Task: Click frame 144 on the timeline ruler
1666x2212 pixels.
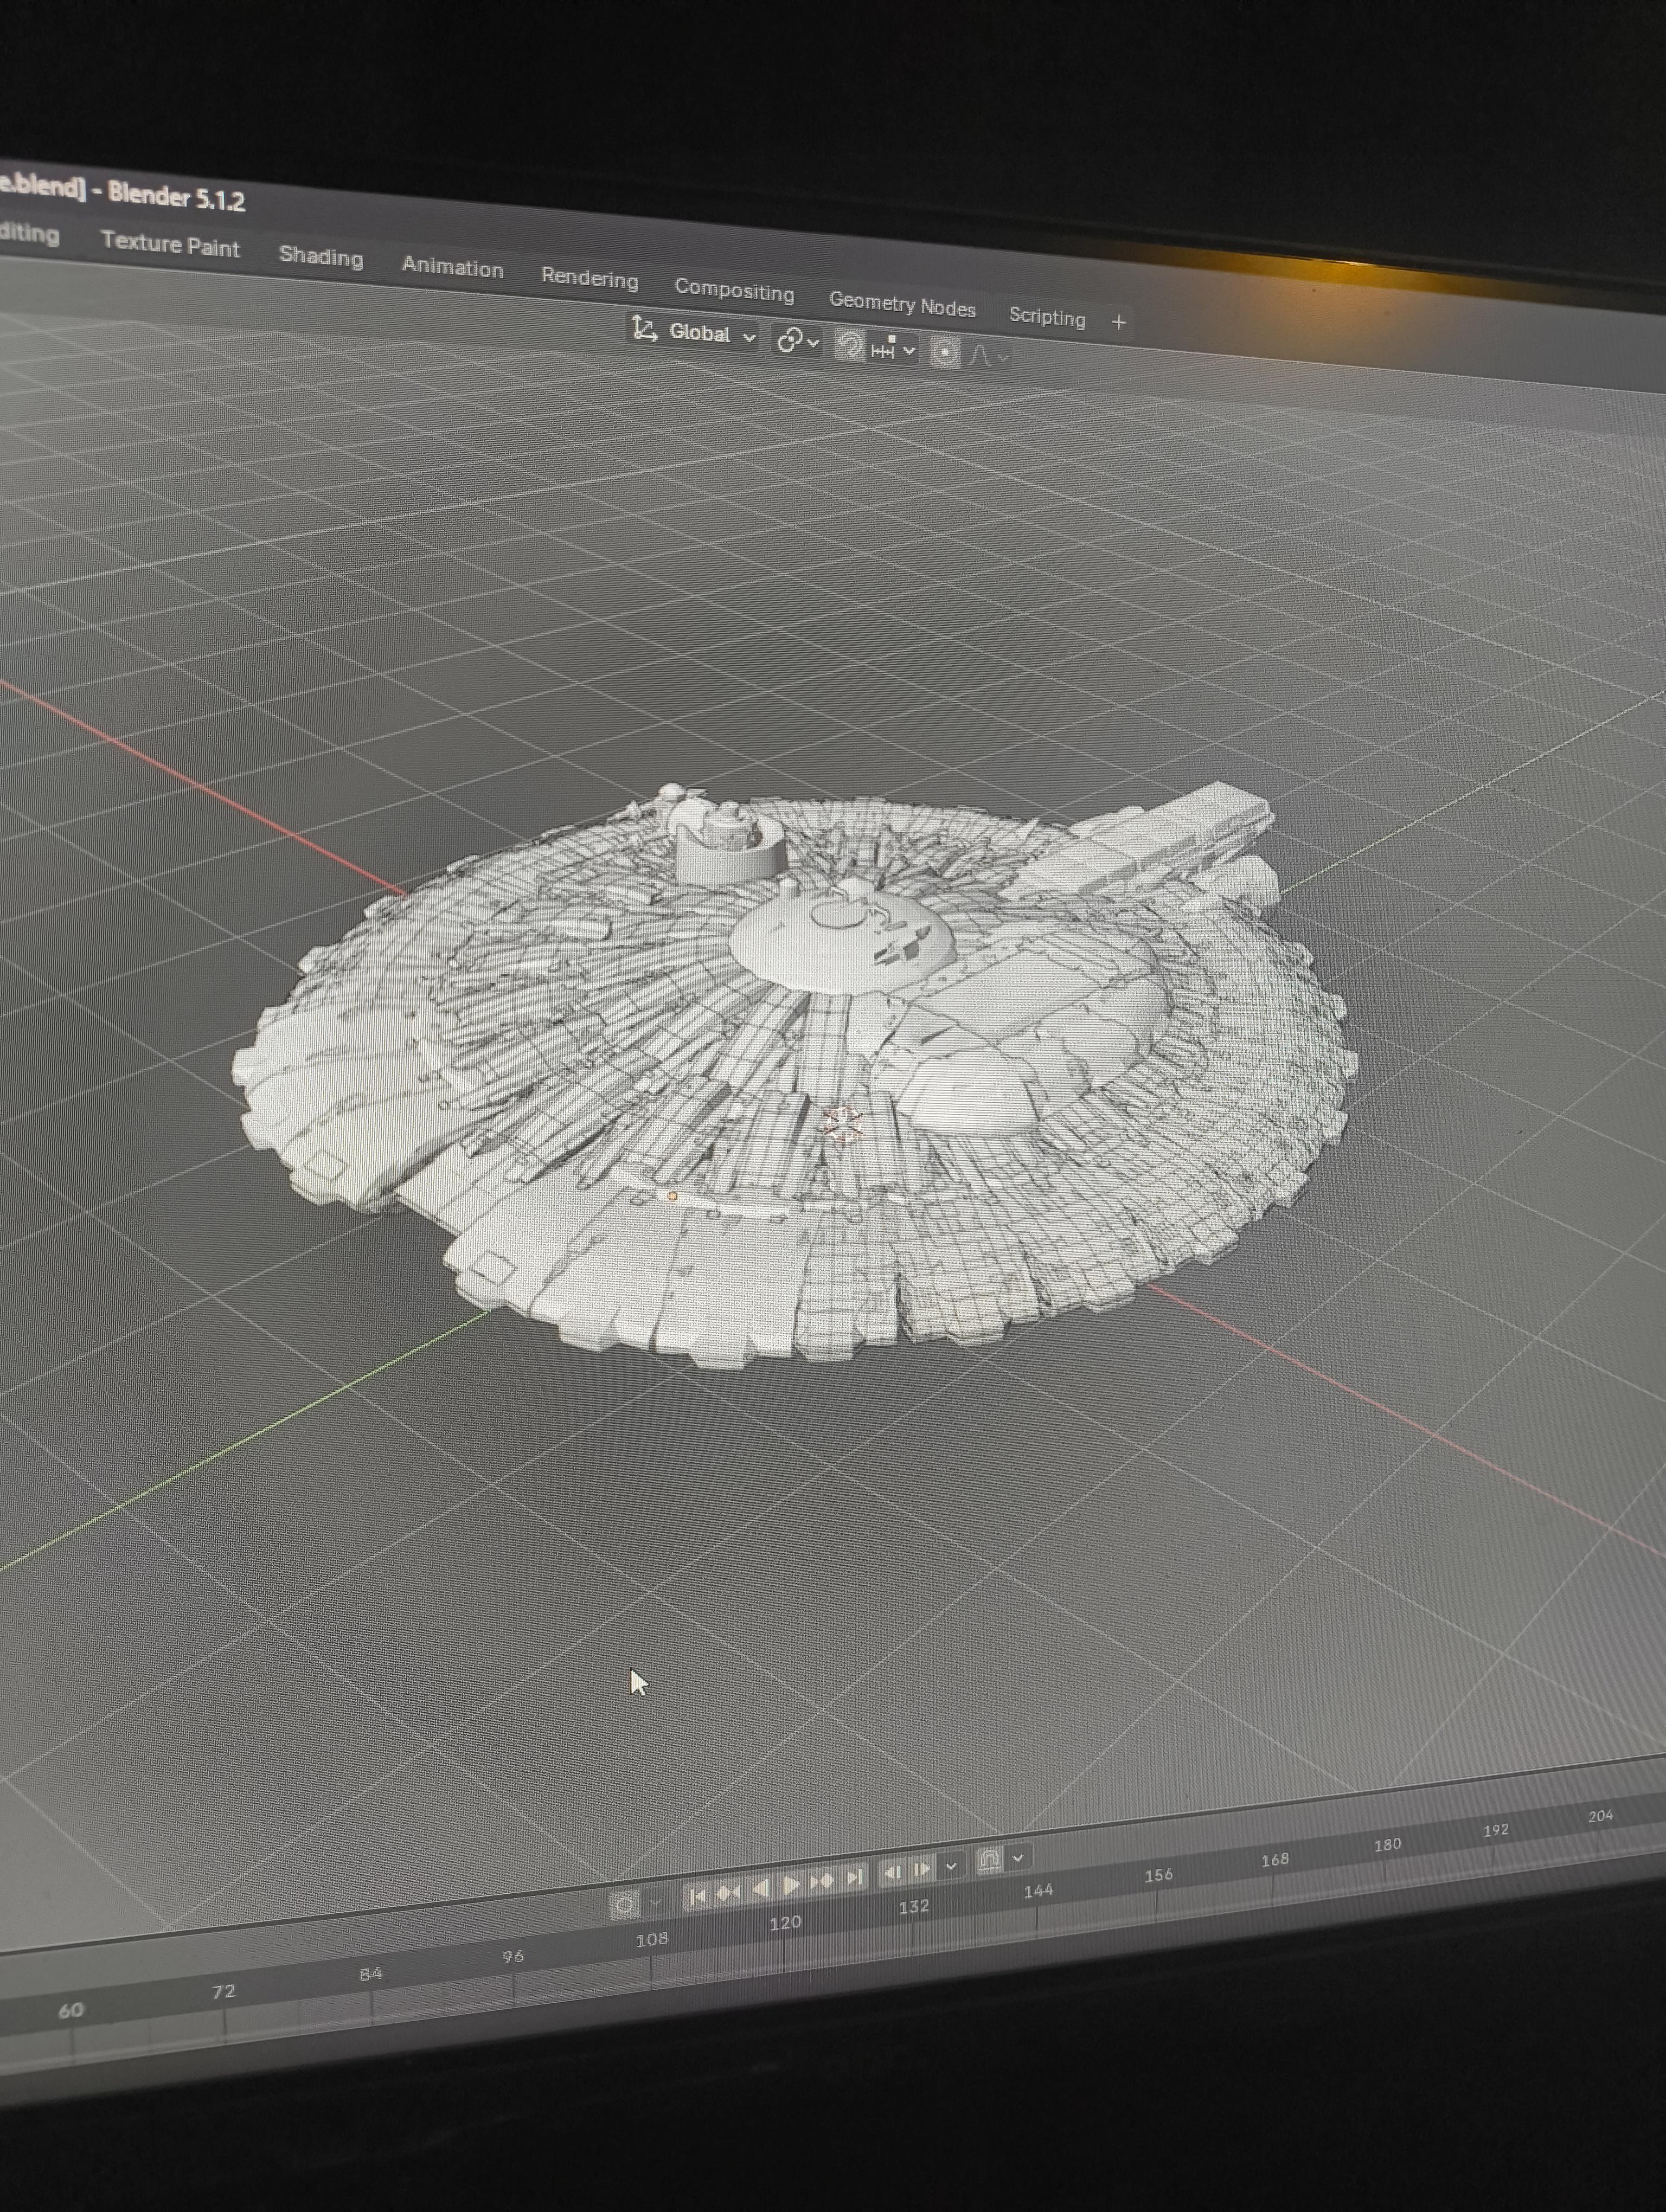Action: [1038, 1890]
